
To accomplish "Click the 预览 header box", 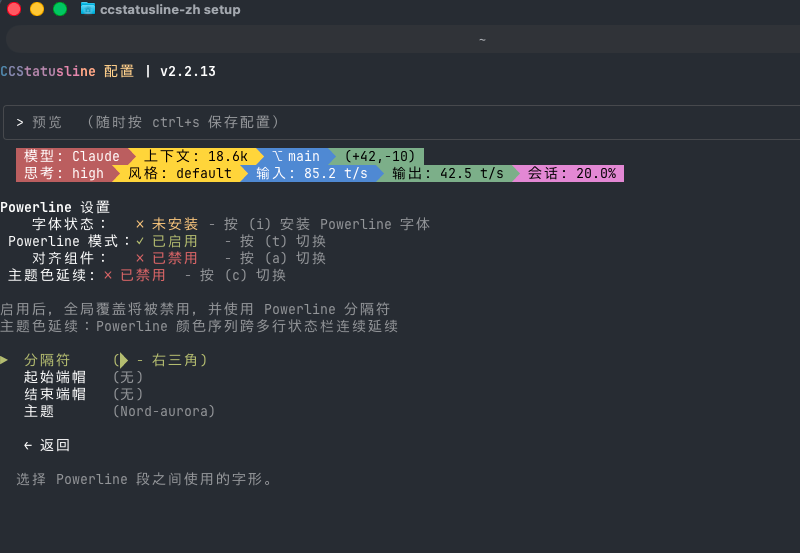I will [x=402, y=122].
